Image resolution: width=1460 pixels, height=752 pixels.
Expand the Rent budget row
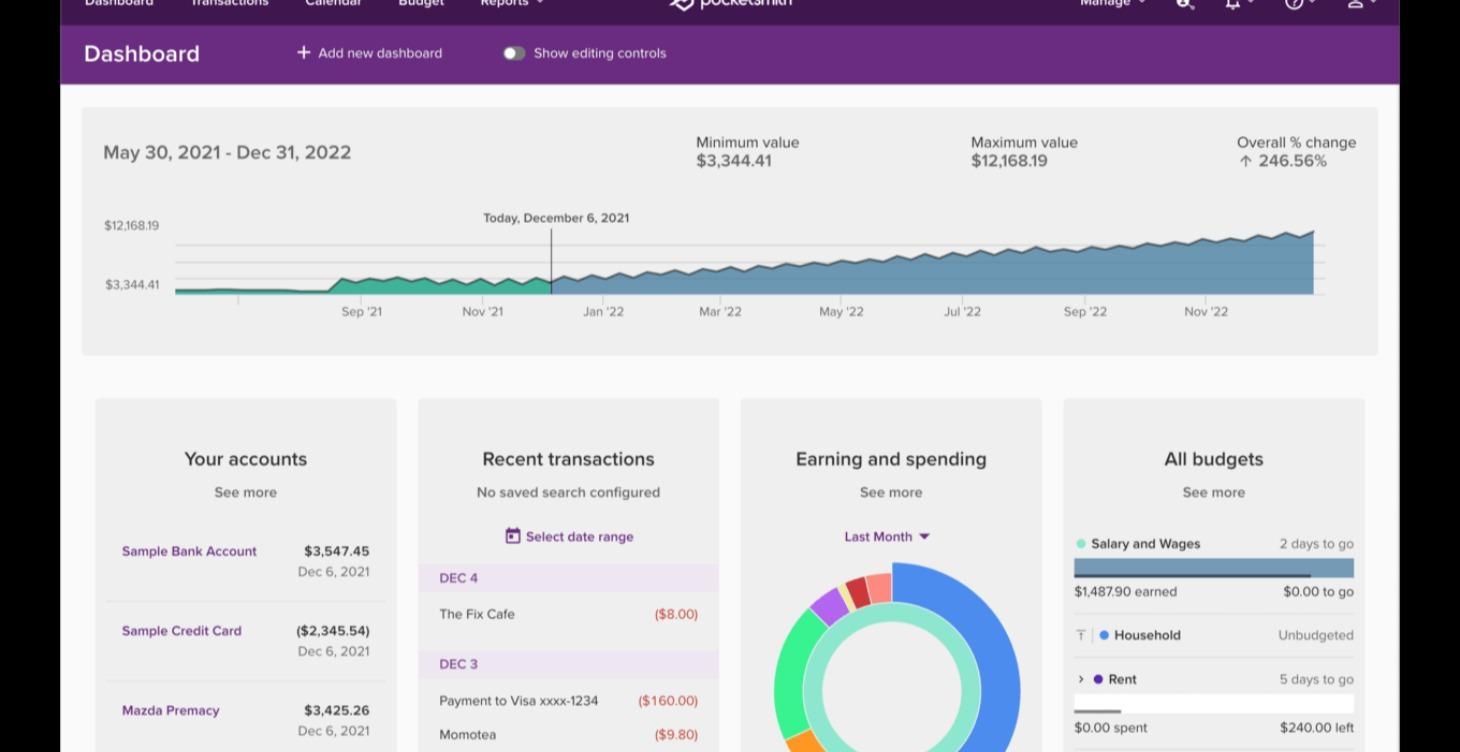(x=1080, y=679)
